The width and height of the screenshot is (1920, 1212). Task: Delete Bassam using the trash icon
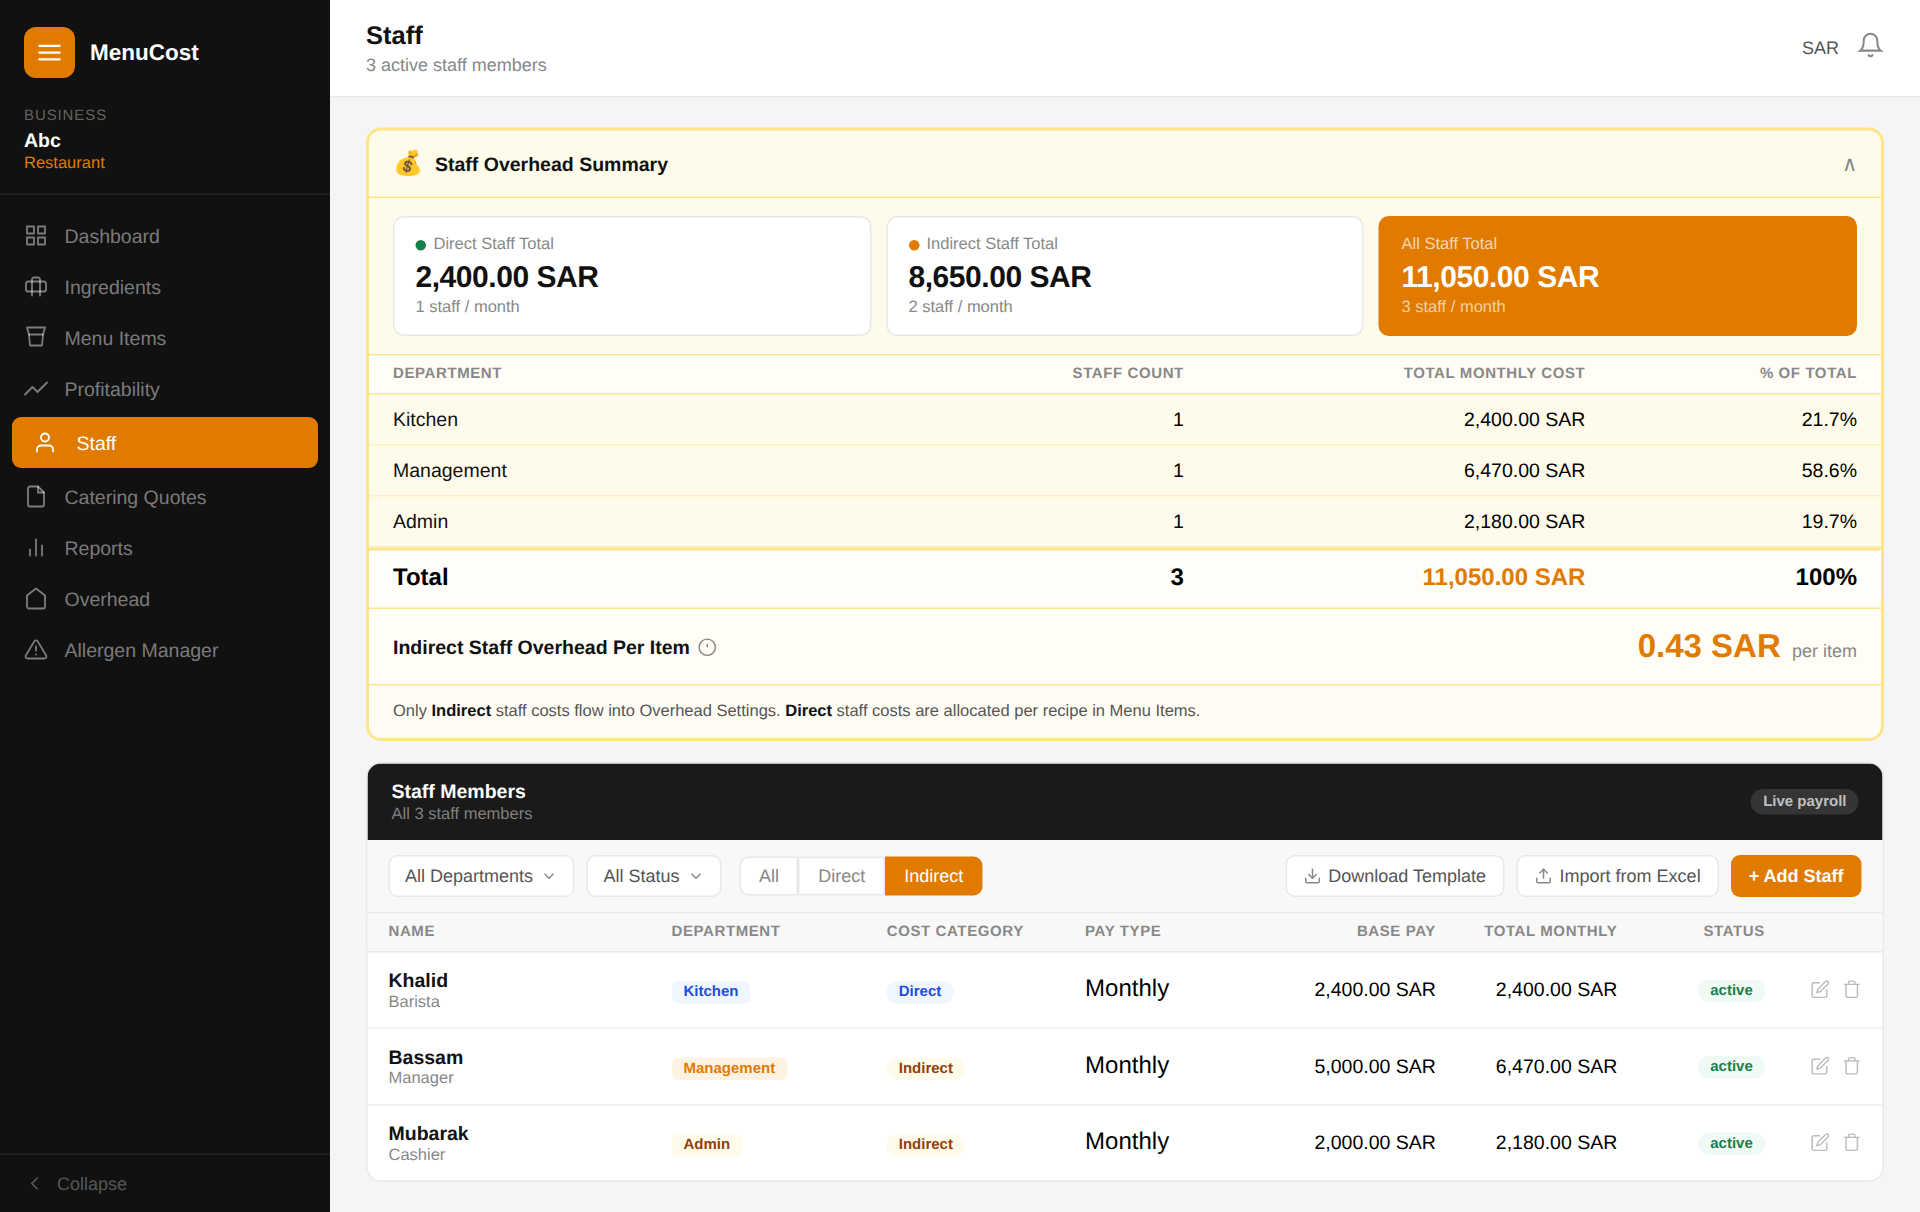click(x=1852, y=1066)
